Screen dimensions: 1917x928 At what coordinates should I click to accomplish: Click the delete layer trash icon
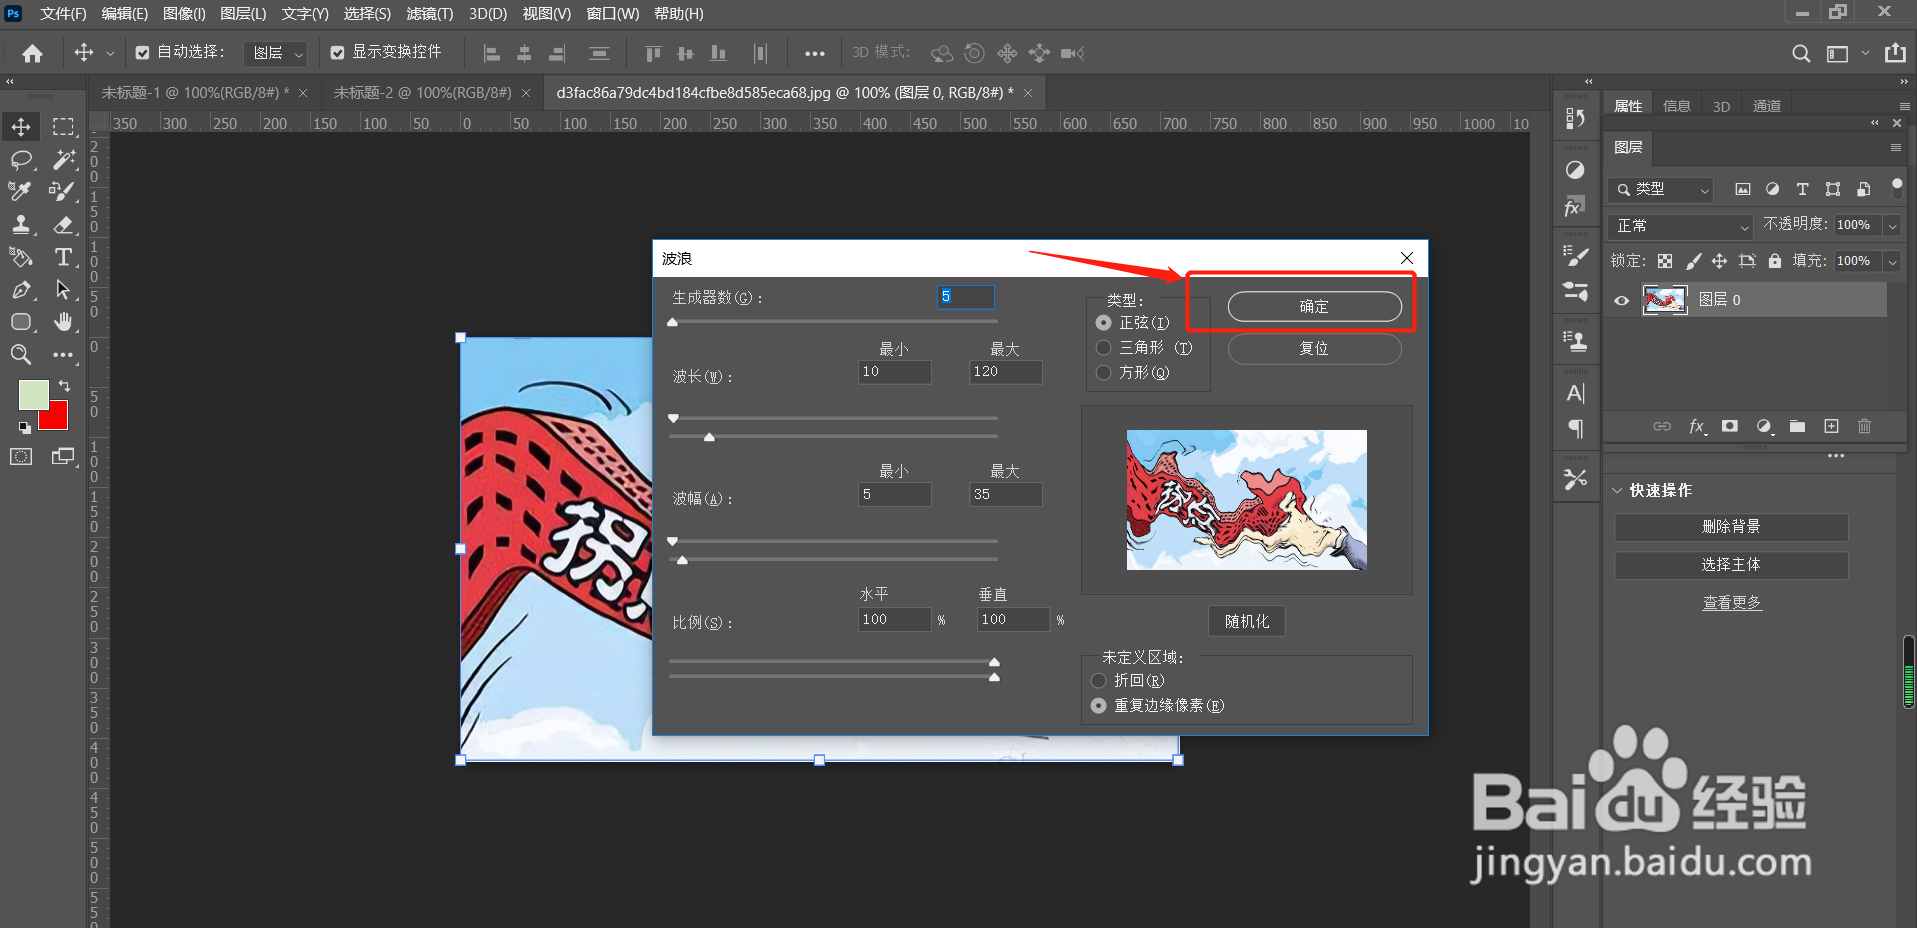[x=1864, y=427]
